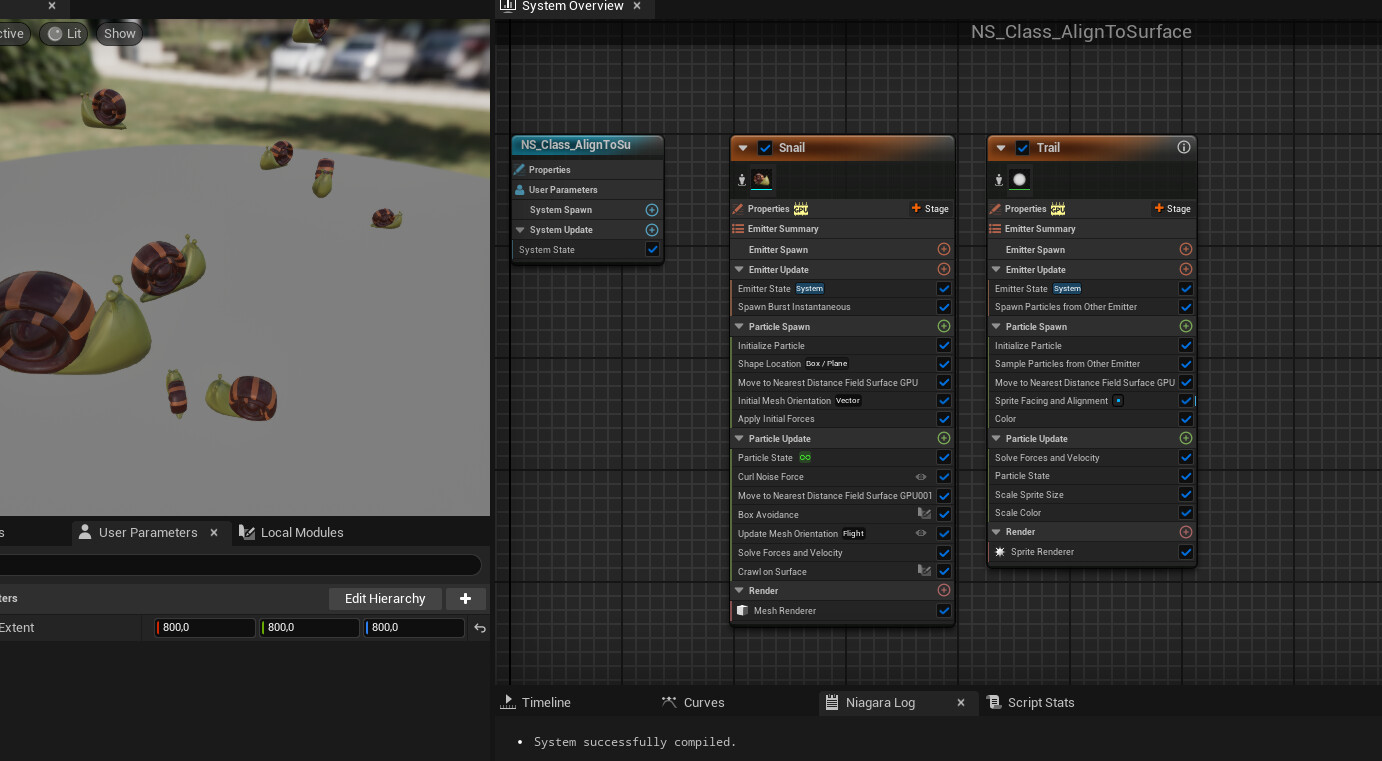The height and width of the screenshot is (761, 1382).
Task: Add a renderer to Trail Render section
Action: pos(1186,532)
